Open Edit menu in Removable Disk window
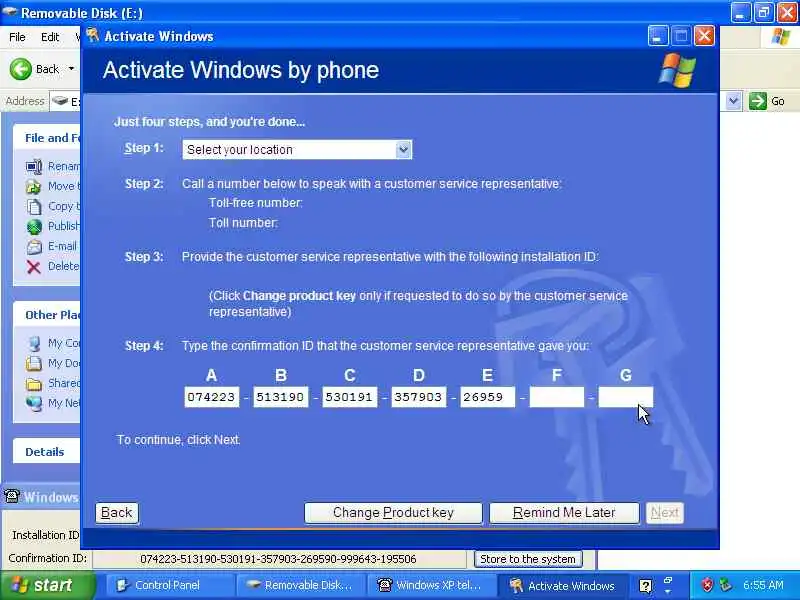The width and height of the screenshot is (800, 600). (50, 37)
